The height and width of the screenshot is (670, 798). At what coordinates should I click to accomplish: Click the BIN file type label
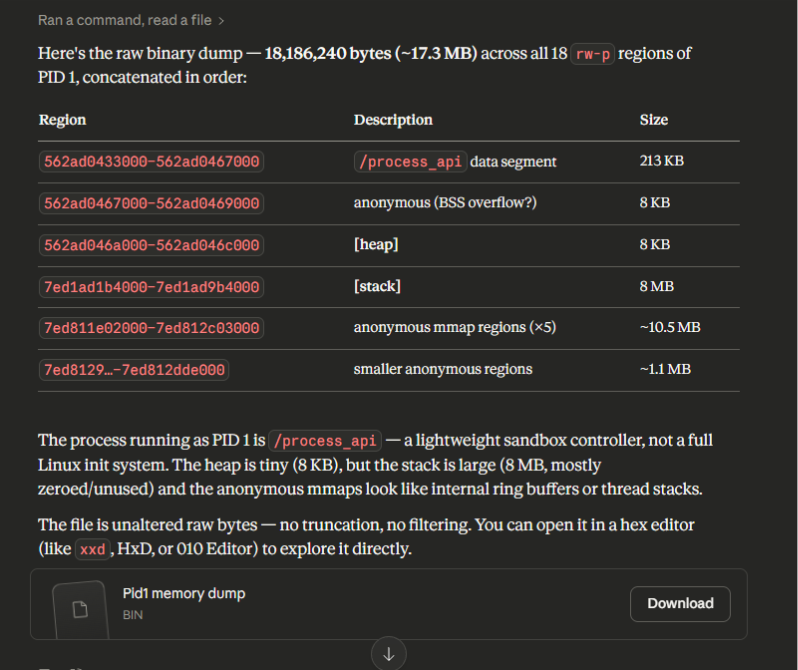[x=133, y=615]
